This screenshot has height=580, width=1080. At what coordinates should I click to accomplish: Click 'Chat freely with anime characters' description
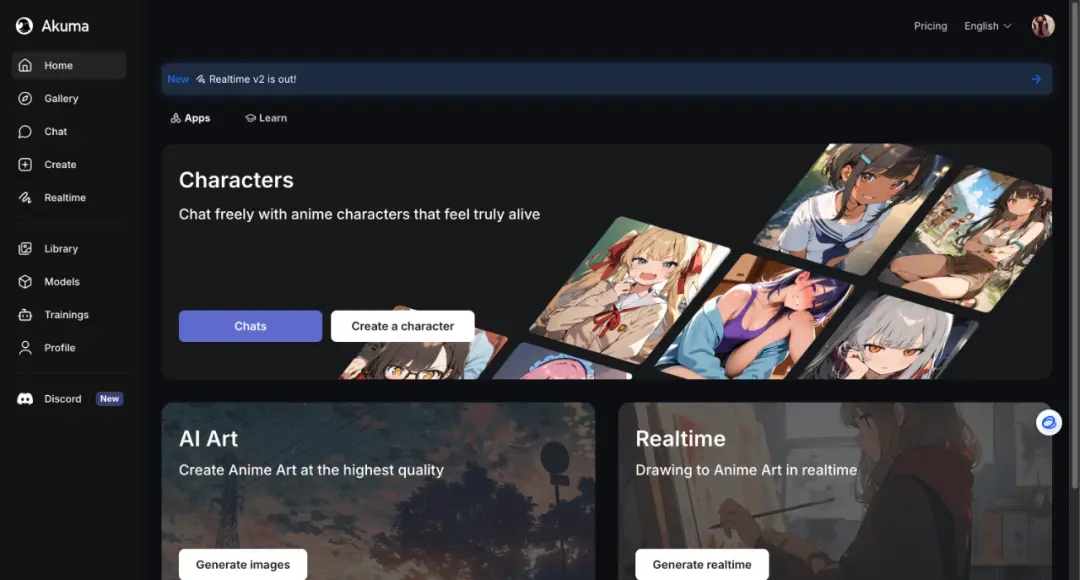click(x=360, y=214)
